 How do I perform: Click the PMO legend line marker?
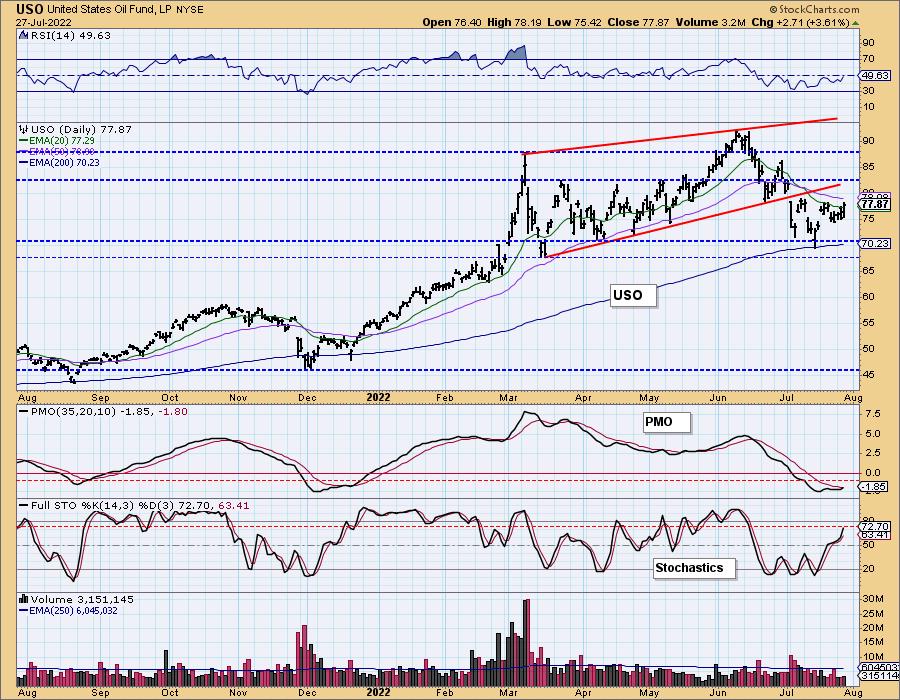pos(24,412)
